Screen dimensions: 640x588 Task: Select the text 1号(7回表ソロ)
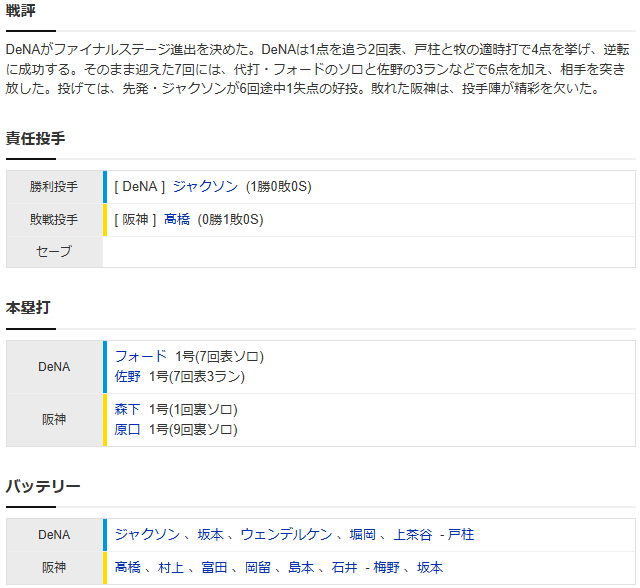(x=220, y=356)
